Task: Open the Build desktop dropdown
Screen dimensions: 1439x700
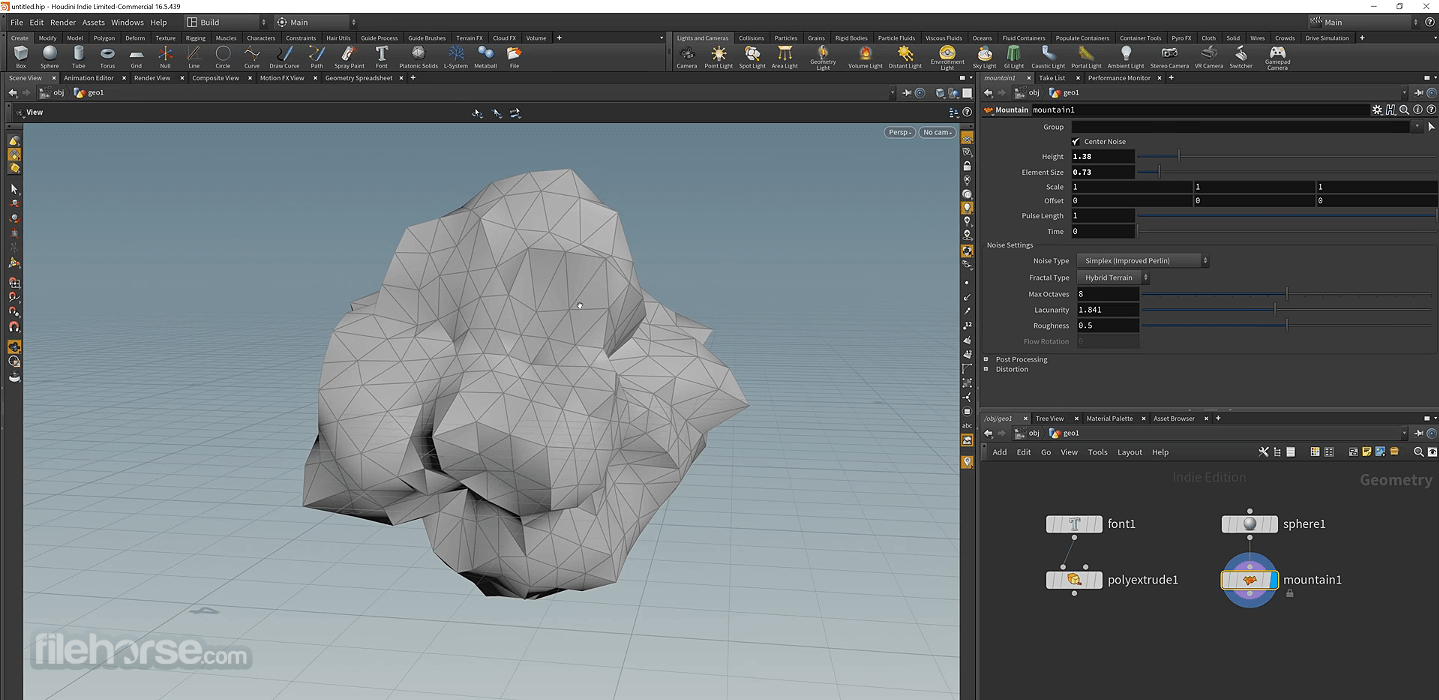Action: (x=227, y=22)
